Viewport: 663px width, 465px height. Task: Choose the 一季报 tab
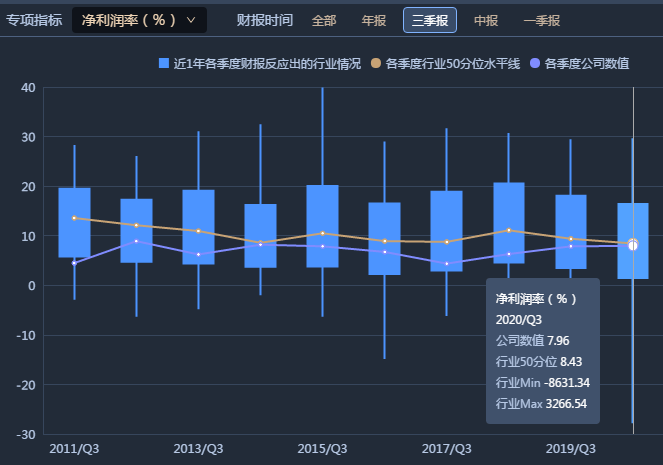click(x=541, y=20)
